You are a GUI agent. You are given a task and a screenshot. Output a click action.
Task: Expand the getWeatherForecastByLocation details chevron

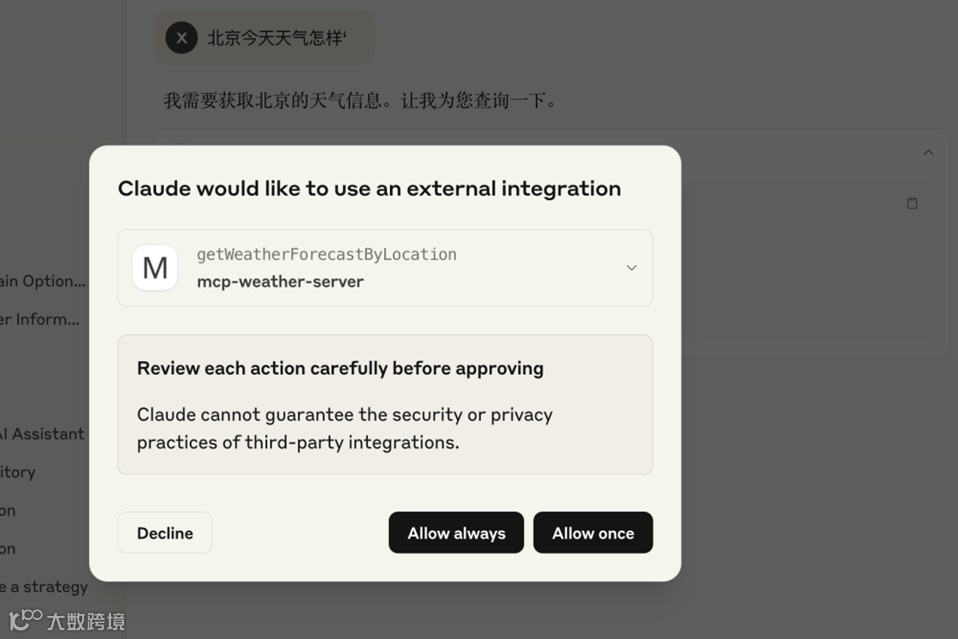(631, 268)
